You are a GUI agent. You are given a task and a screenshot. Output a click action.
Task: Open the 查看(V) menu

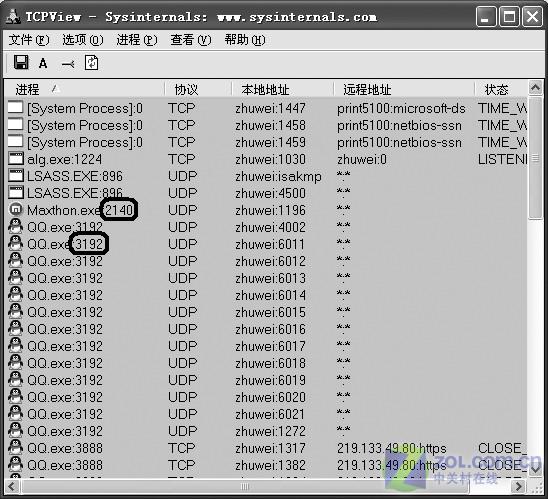tap(191, 40)
